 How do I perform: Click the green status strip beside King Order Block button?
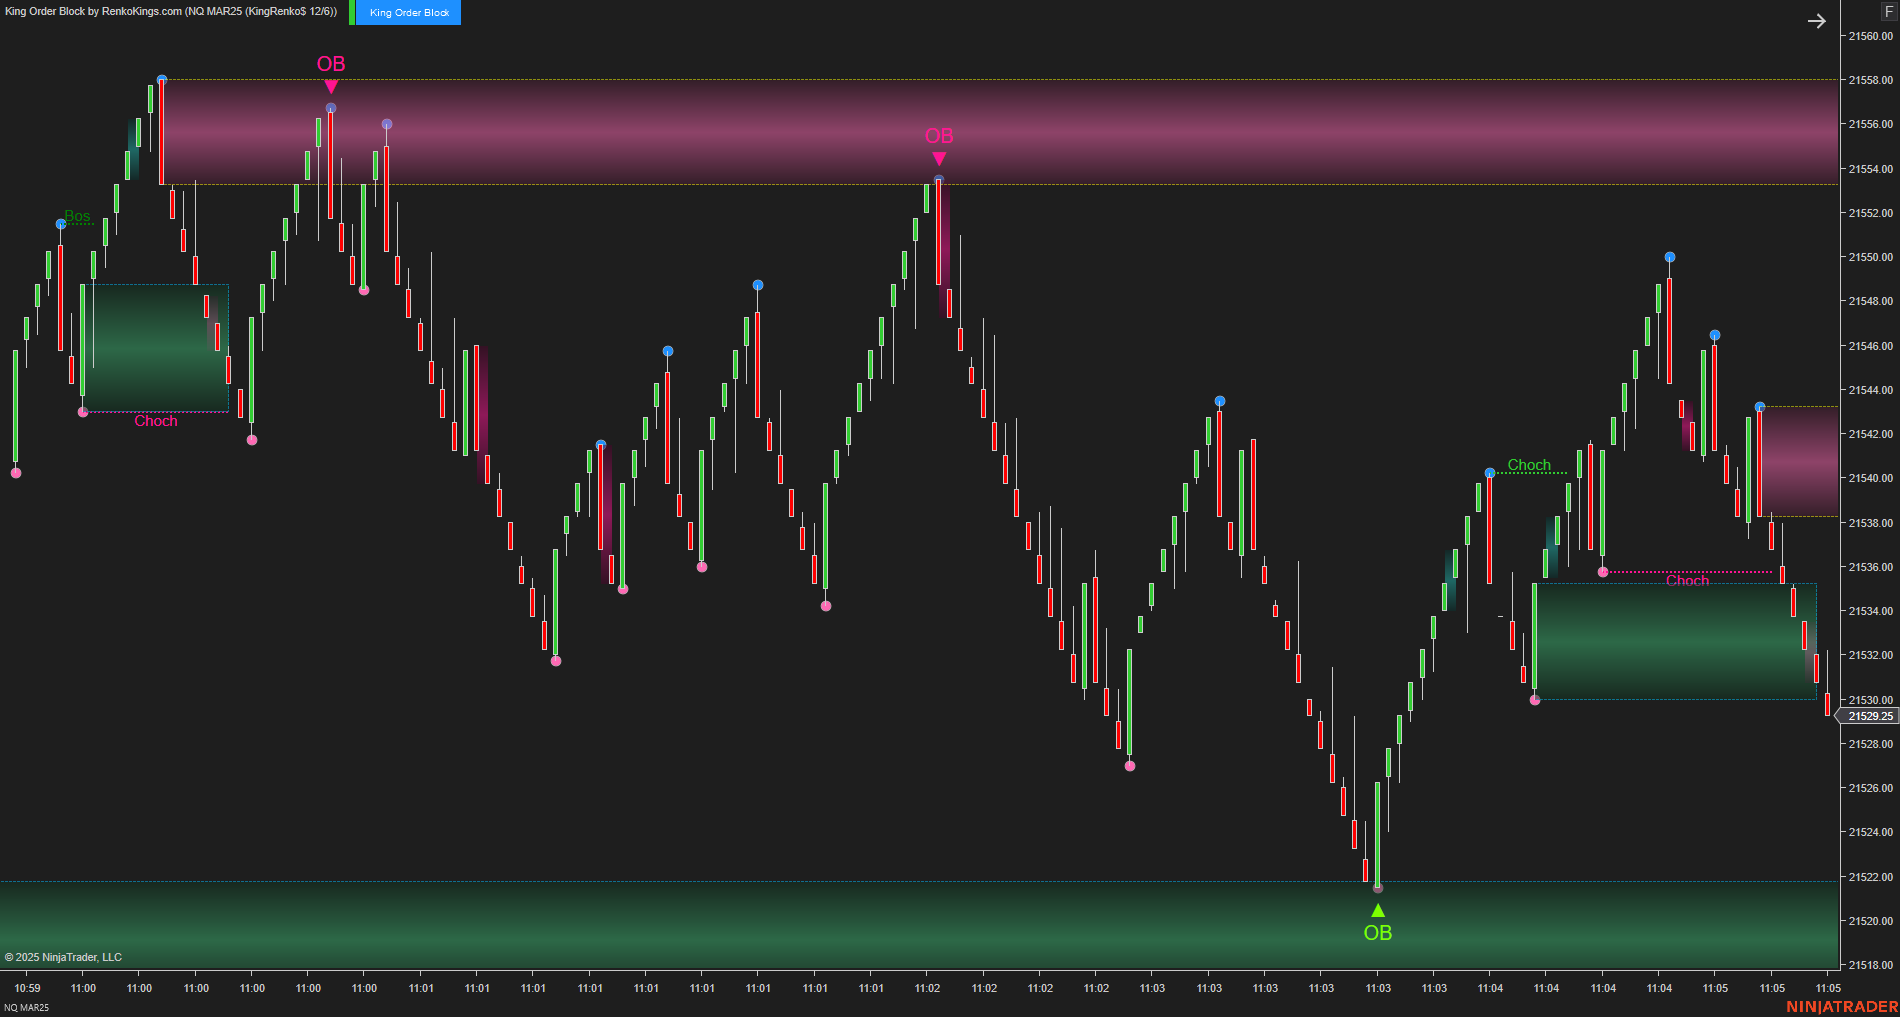tap(352, 12)
